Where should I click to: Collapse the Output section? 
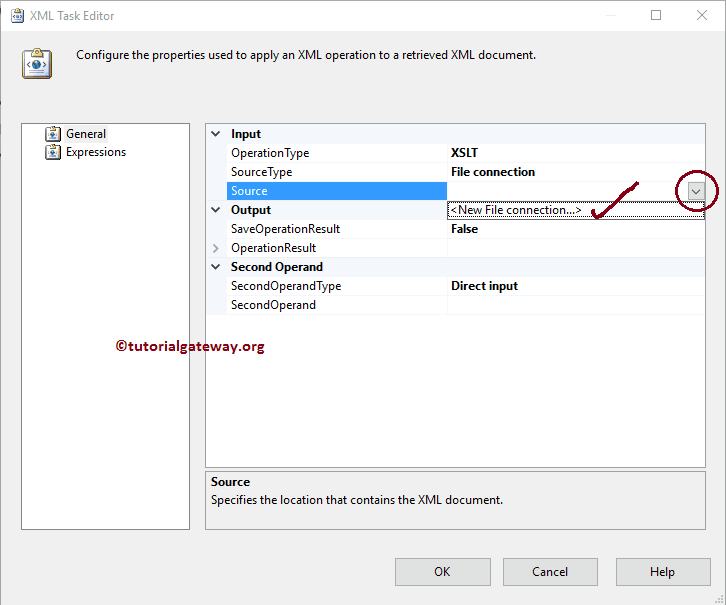pos(216,210)
